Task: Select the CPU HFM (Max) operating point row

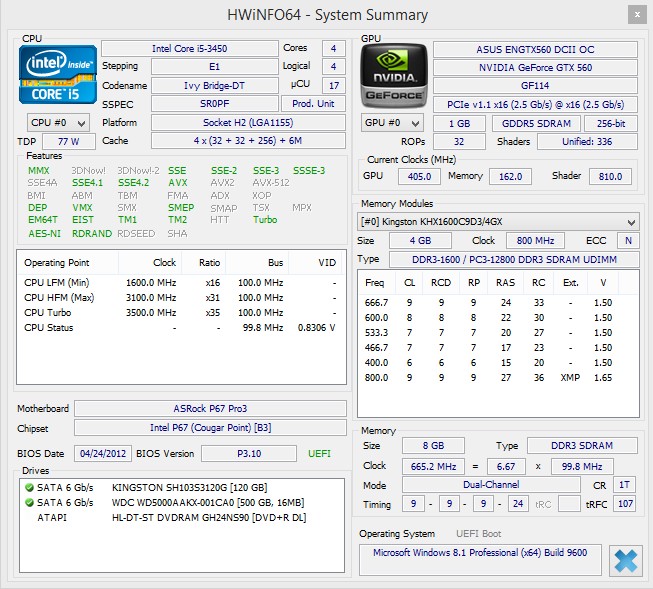Action: (x=181, y=298)
